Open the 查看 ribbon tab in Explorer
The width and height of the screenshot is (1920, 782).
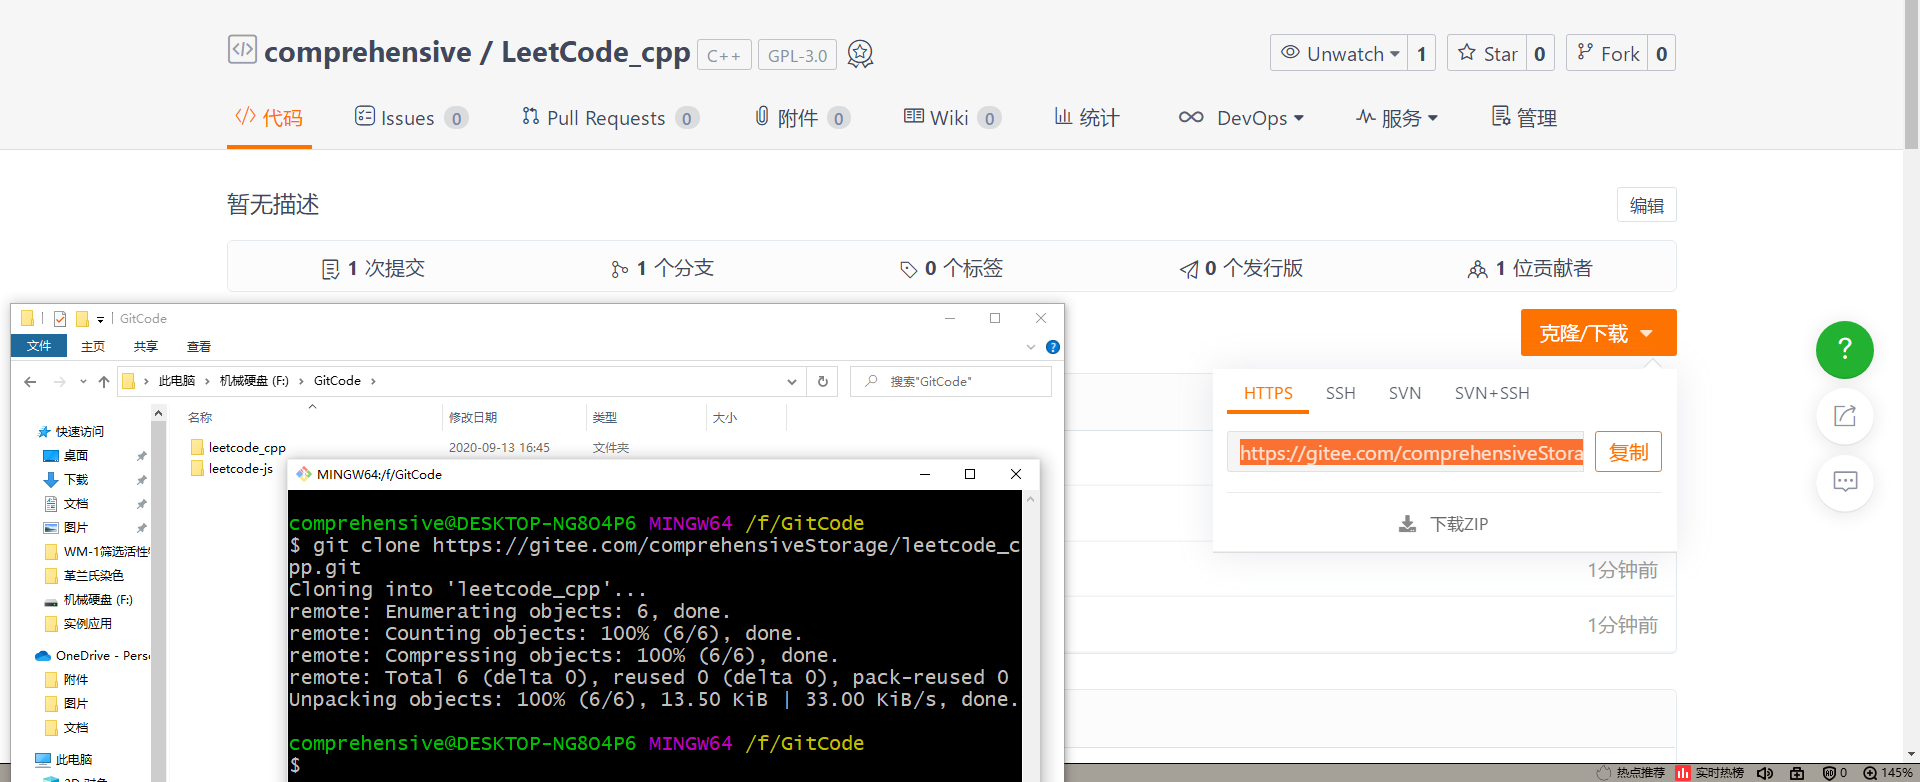[199, 346]
